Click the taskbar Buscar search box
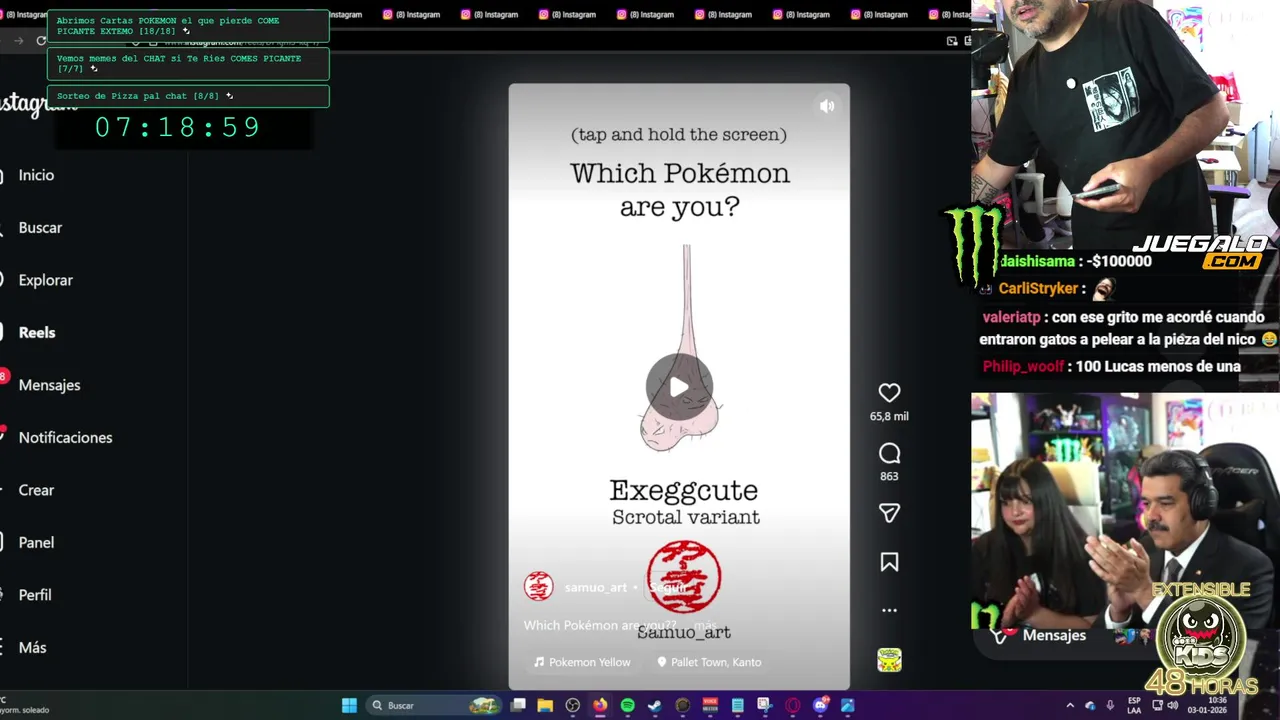This screenshot has width=1280, height=720. click(x=433, y=705)
